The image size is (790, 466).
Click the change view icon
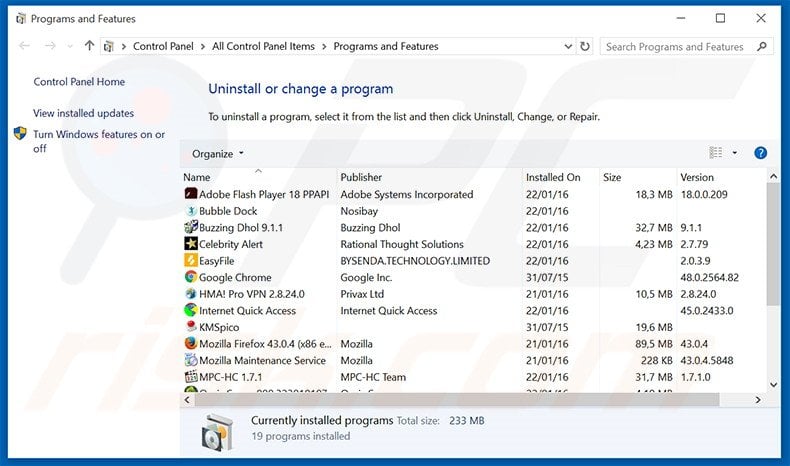click(716, 153)
